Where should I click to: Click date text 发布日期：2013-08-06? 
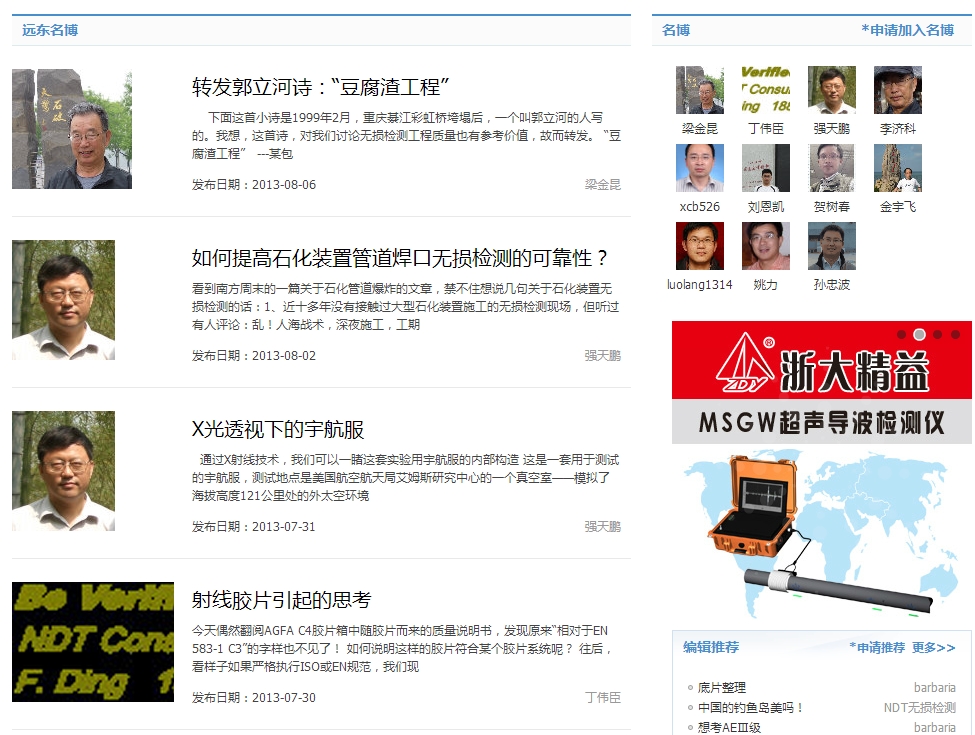254,185
